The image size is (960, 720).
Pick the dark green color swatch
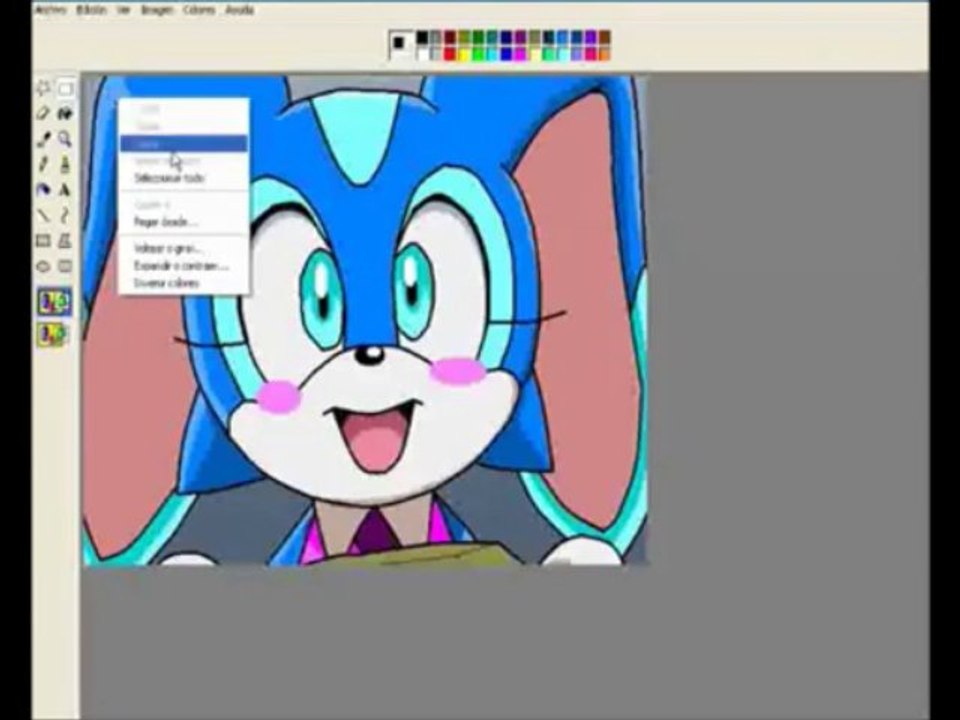coord(478,37)
